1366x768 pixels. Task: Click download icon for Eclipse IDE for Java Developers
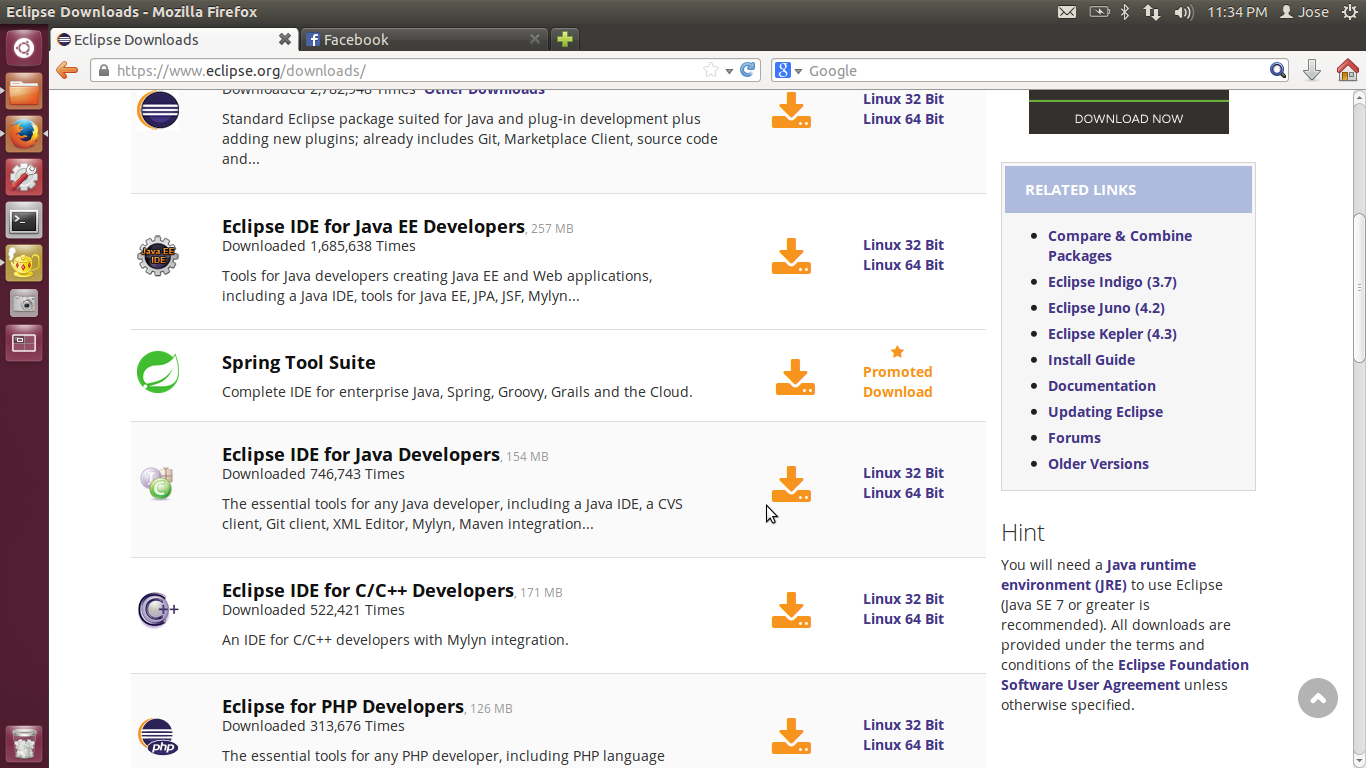[791, 484]
